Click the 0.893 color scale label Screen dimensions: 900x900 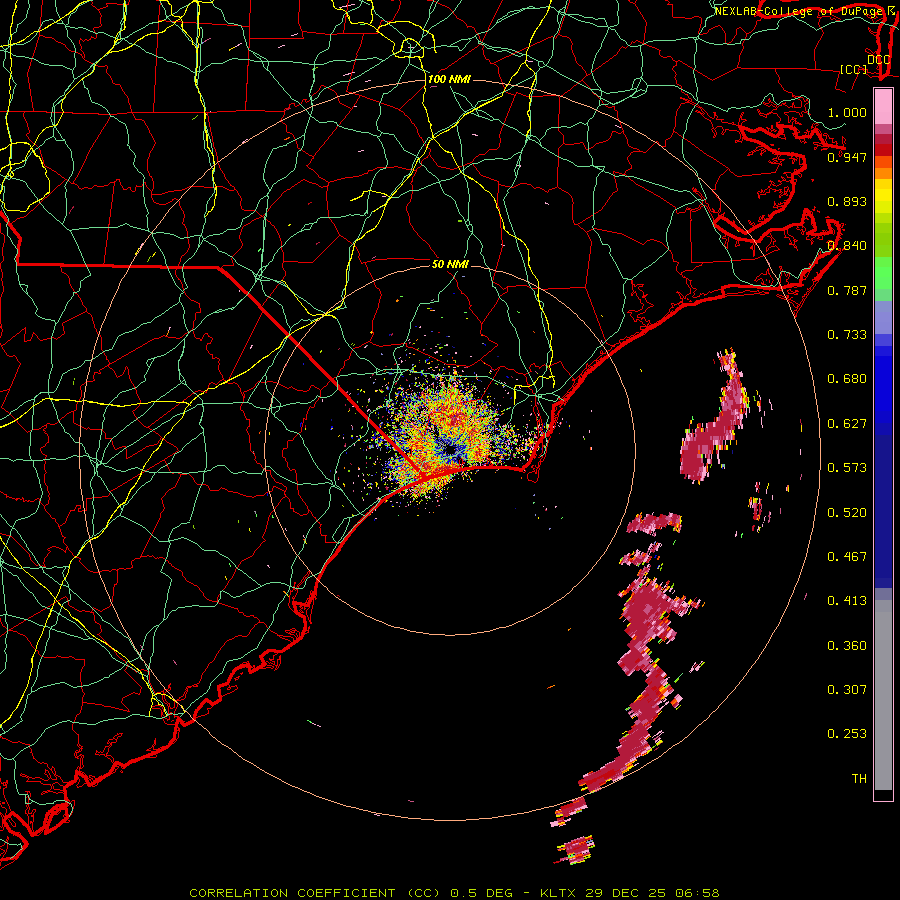point(847,201)
